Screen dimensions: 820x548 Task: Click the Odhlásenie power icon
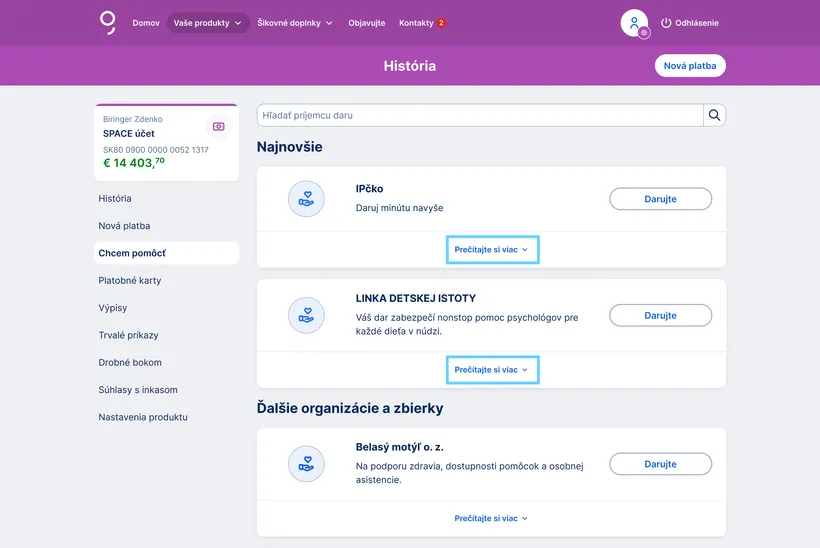pyautogui.click(x=667, y=23)
